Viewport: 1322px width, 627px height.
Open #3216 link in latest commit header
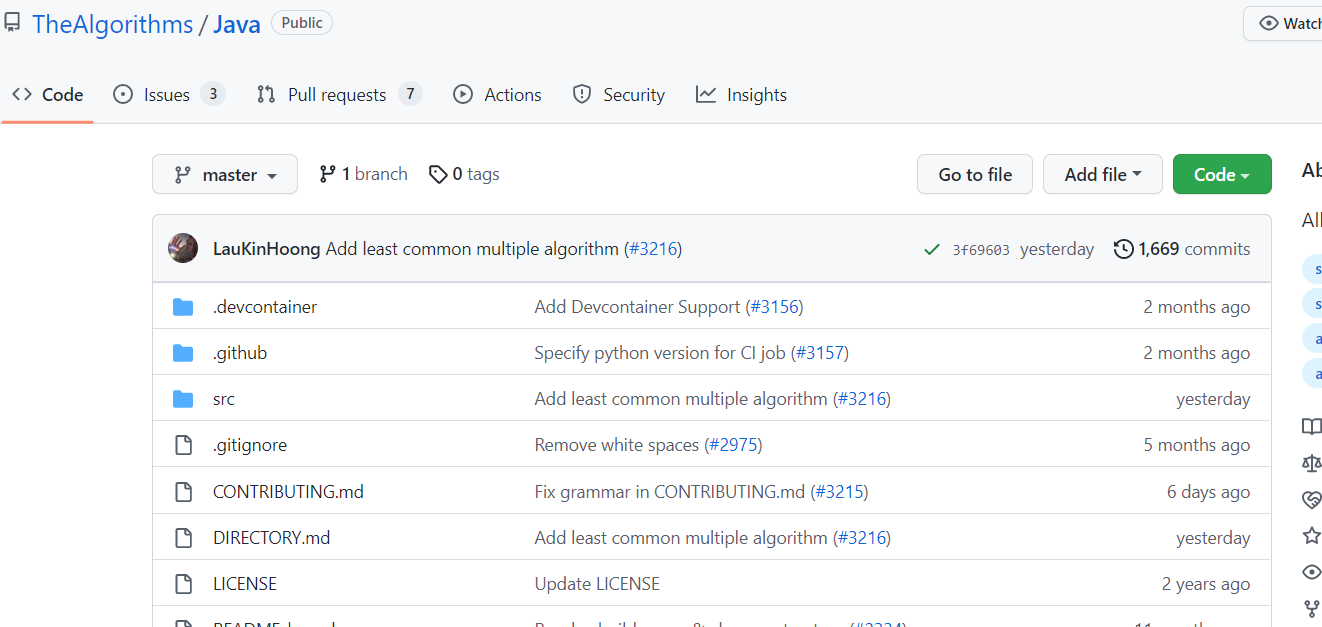(653, 249)
